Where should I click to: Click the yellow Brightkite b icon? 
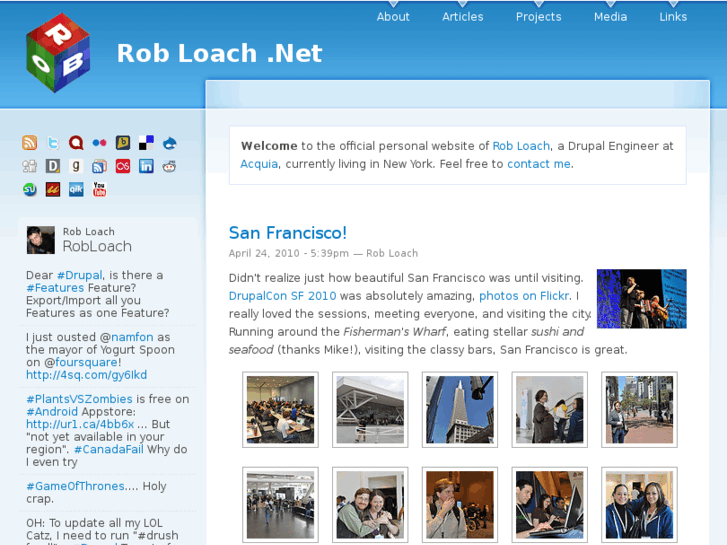point(123,143)
